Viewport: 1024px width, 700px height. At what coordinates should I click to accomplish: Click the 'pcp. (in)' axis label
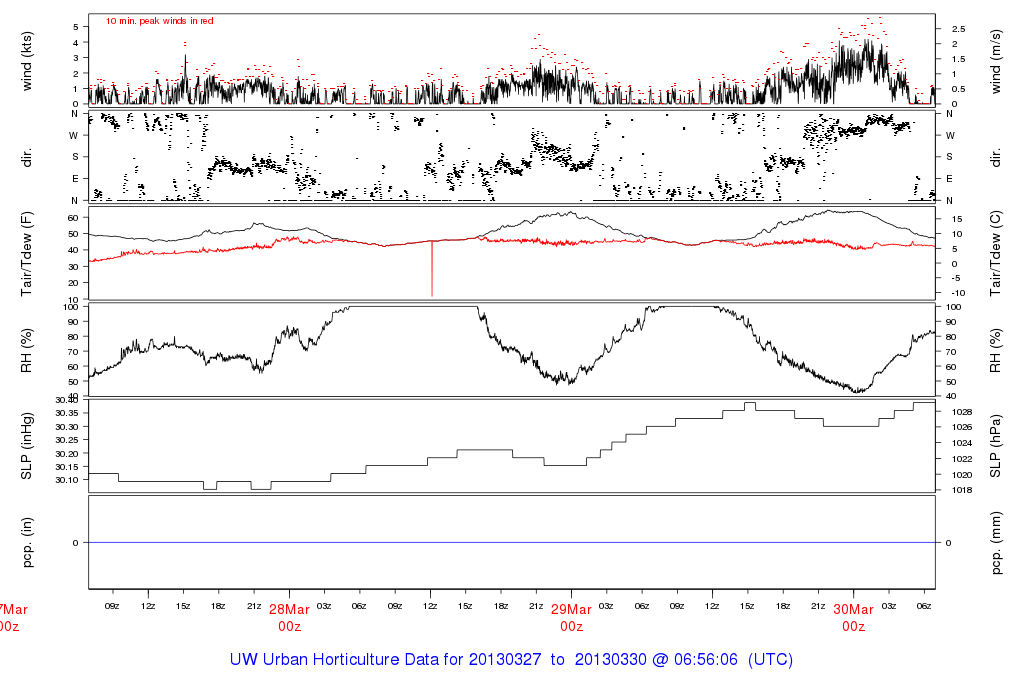point(27,543)
